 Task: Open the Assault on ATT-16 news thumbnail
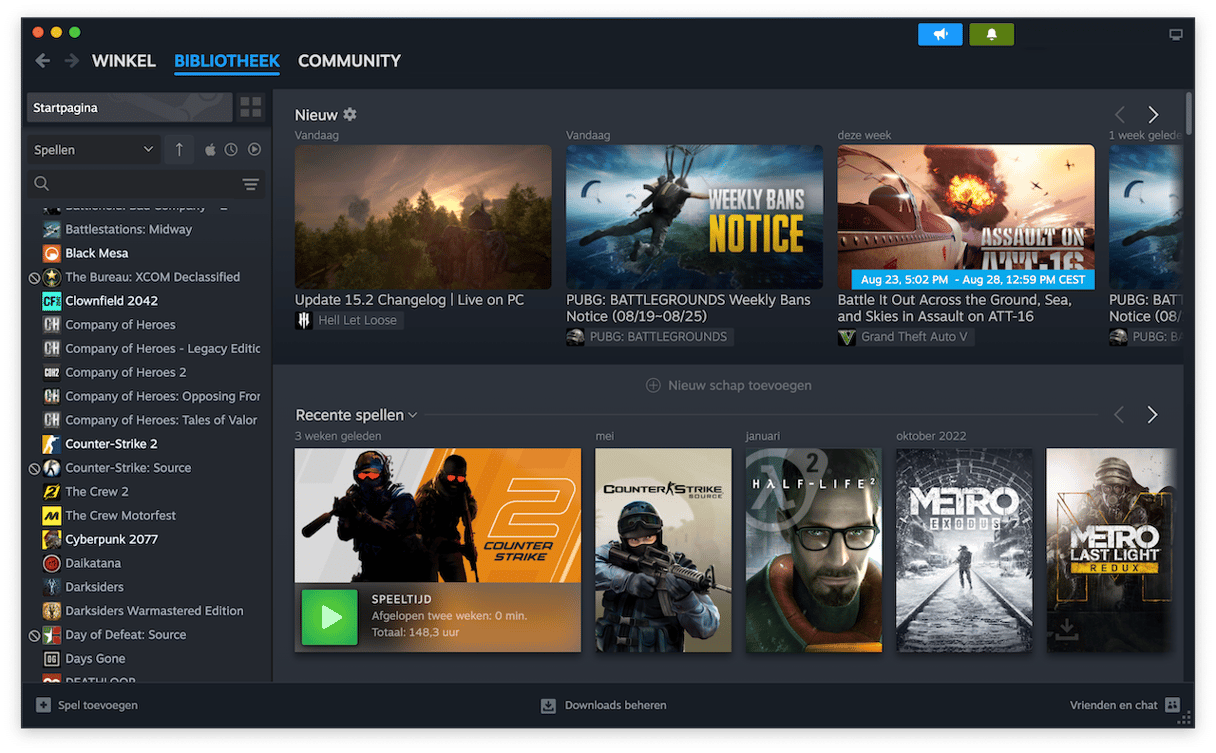[966, 217]
